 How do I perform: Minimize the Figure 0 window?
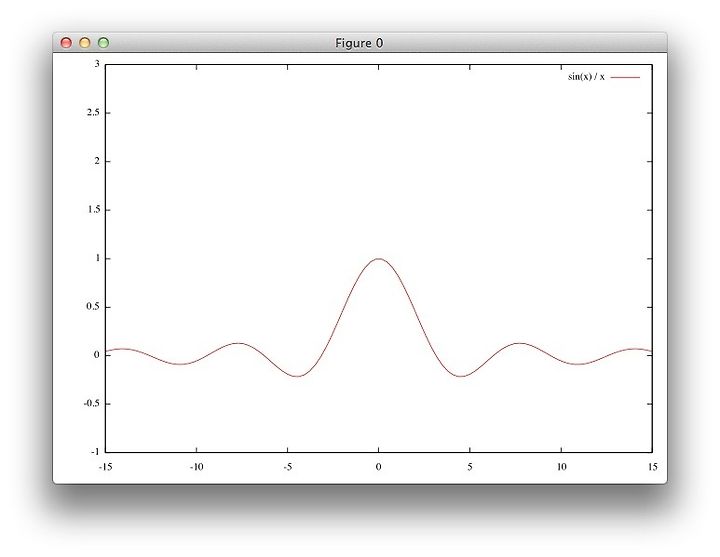[x=85, y=43]
